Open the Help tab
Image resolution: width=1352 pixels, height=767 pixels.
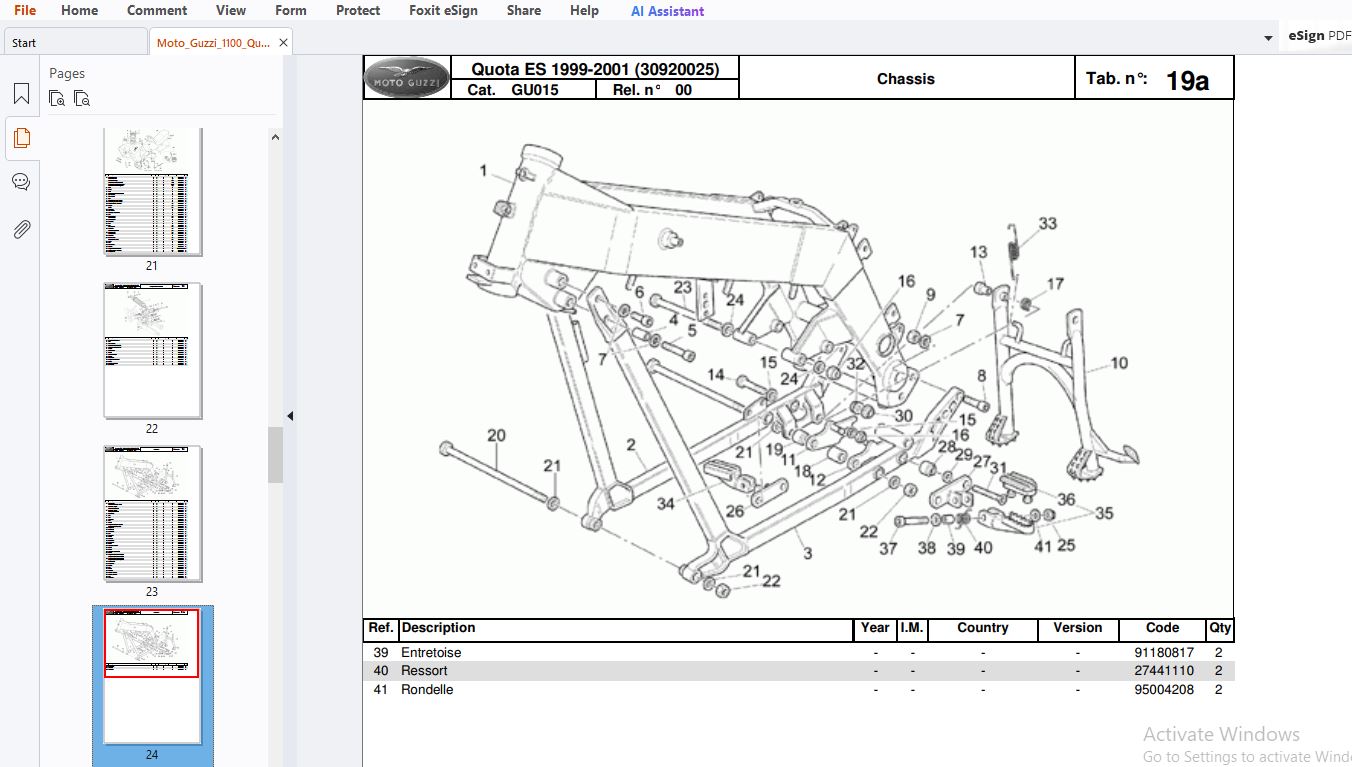pos(584,10)
